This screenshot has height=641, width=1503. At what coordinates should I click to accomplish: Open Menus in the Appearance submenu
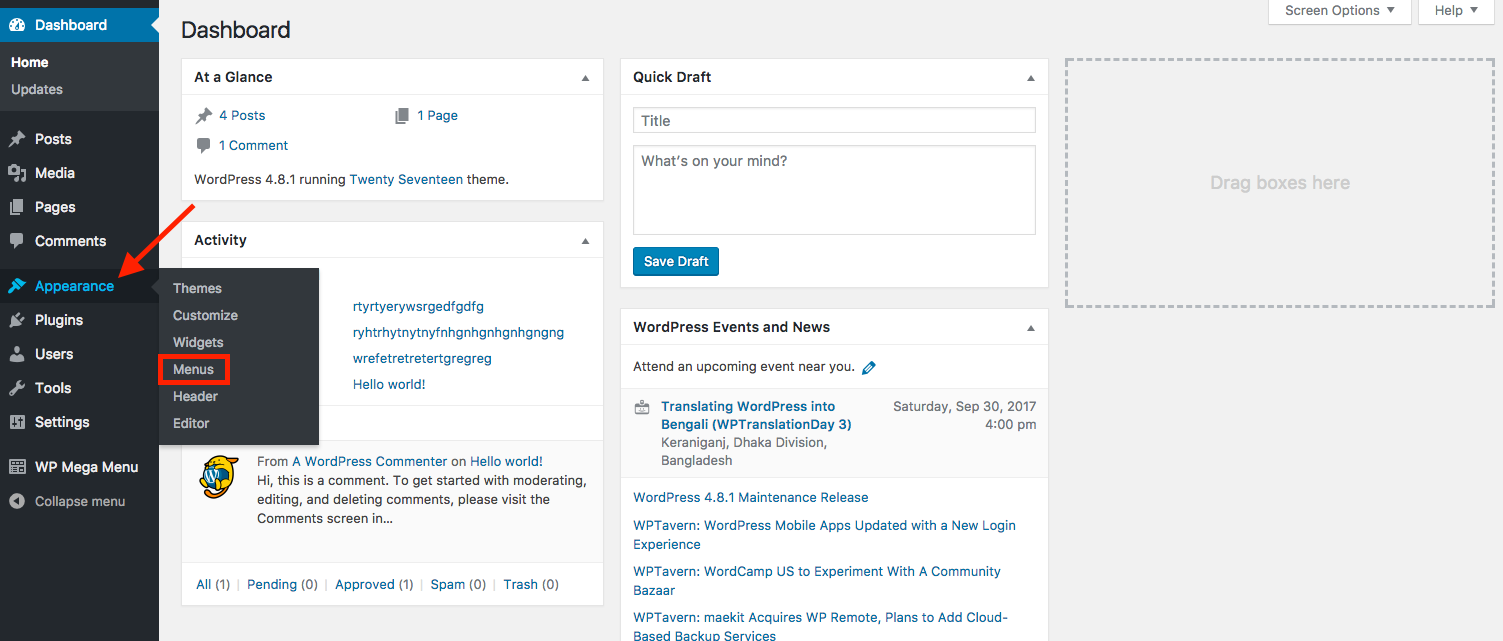[194, 369]
